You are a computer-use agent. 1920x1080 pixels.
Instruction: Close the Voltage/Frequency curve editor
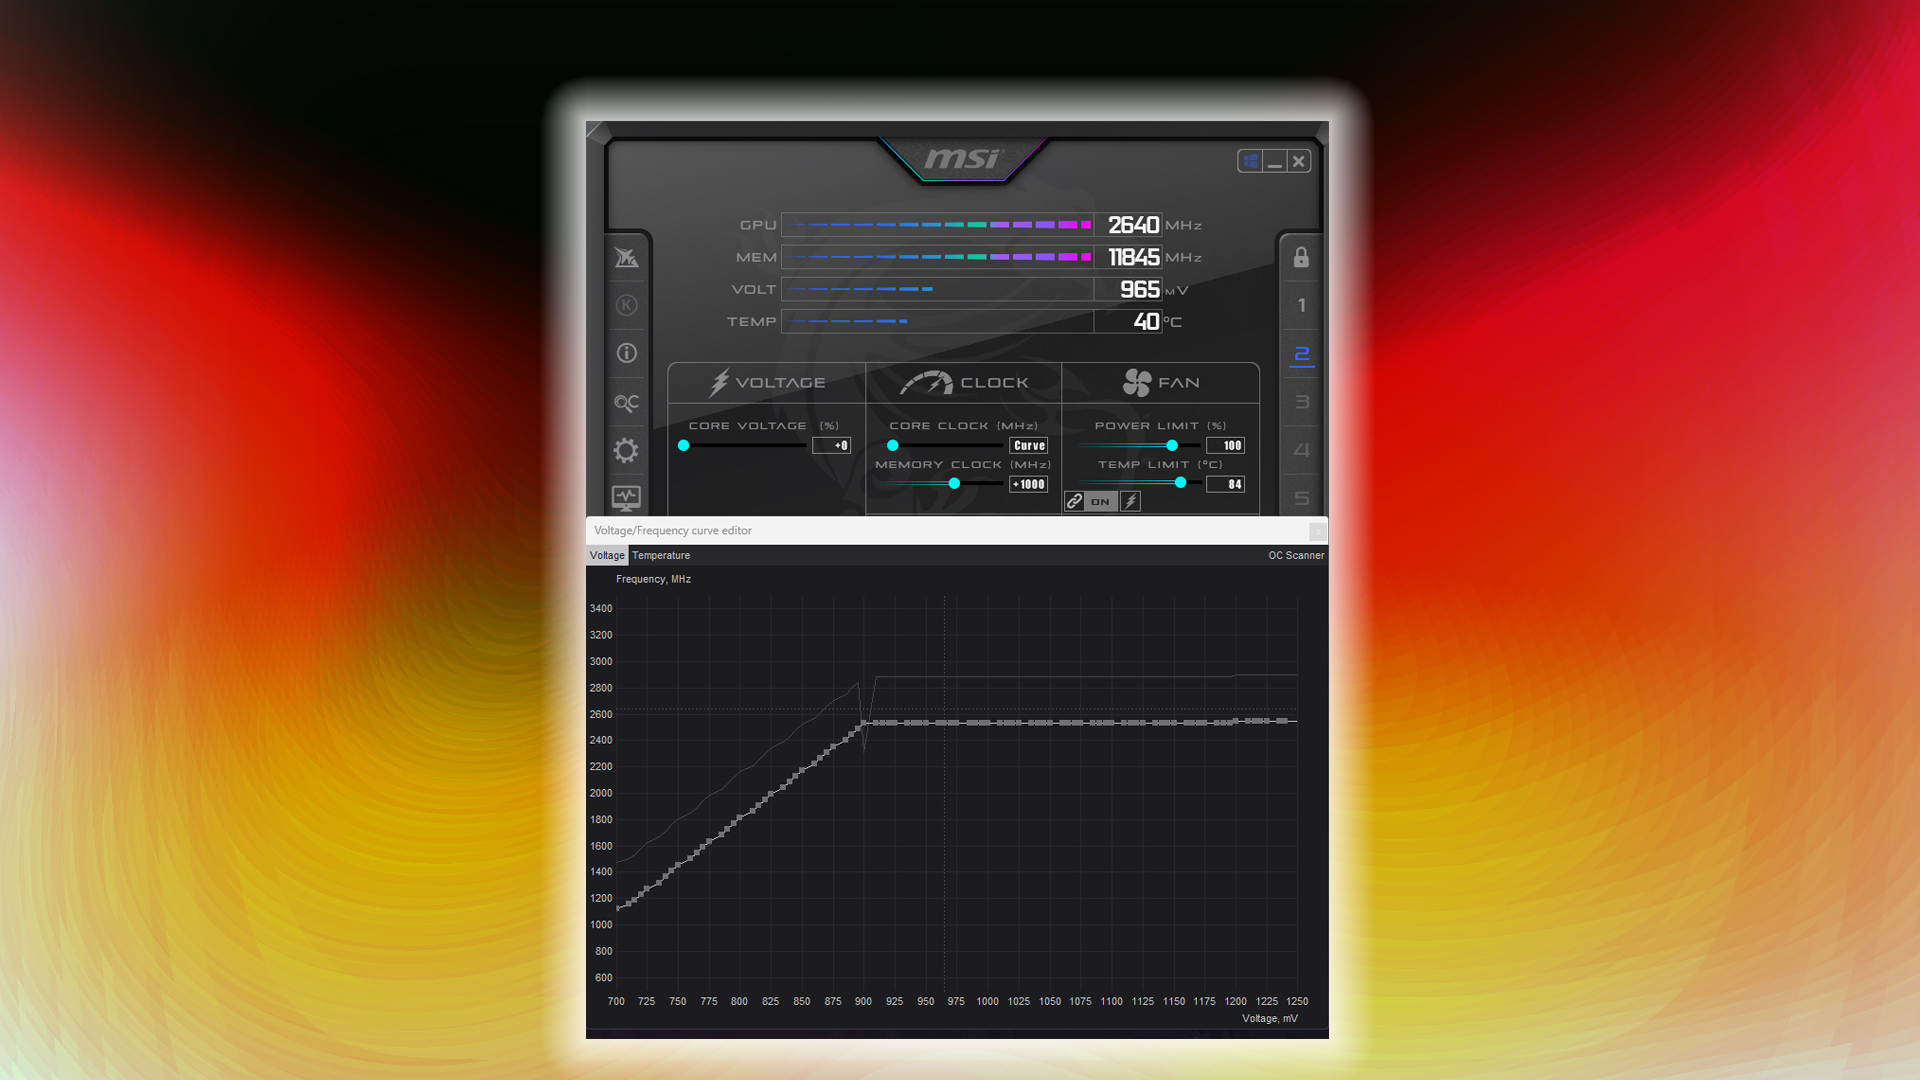[x=1318, y=531]
